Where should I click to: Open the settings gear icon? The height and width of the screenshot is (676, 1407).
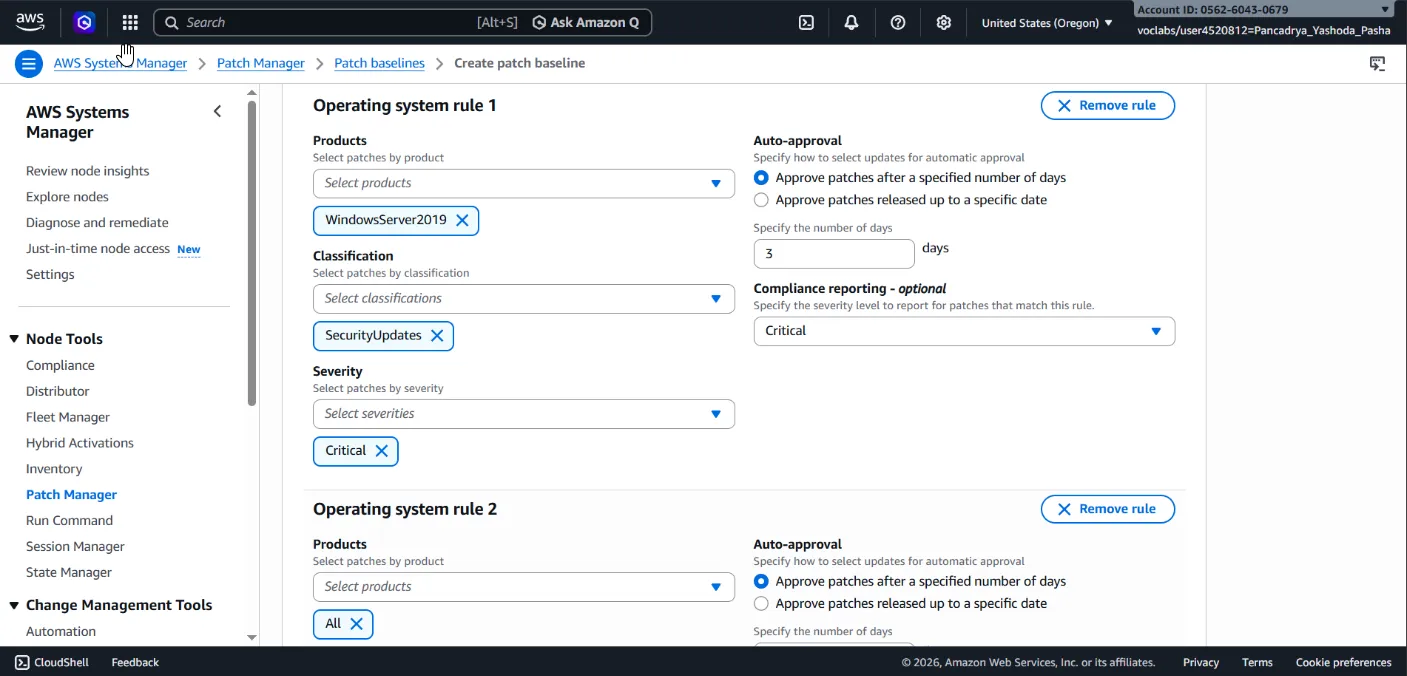944,22
